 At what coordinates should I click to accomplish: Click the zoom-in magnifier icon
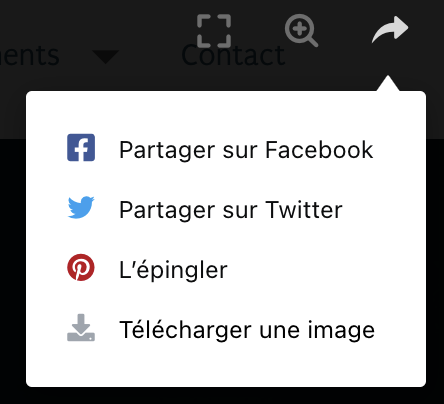pyautogui.click(x=301, y=30)
